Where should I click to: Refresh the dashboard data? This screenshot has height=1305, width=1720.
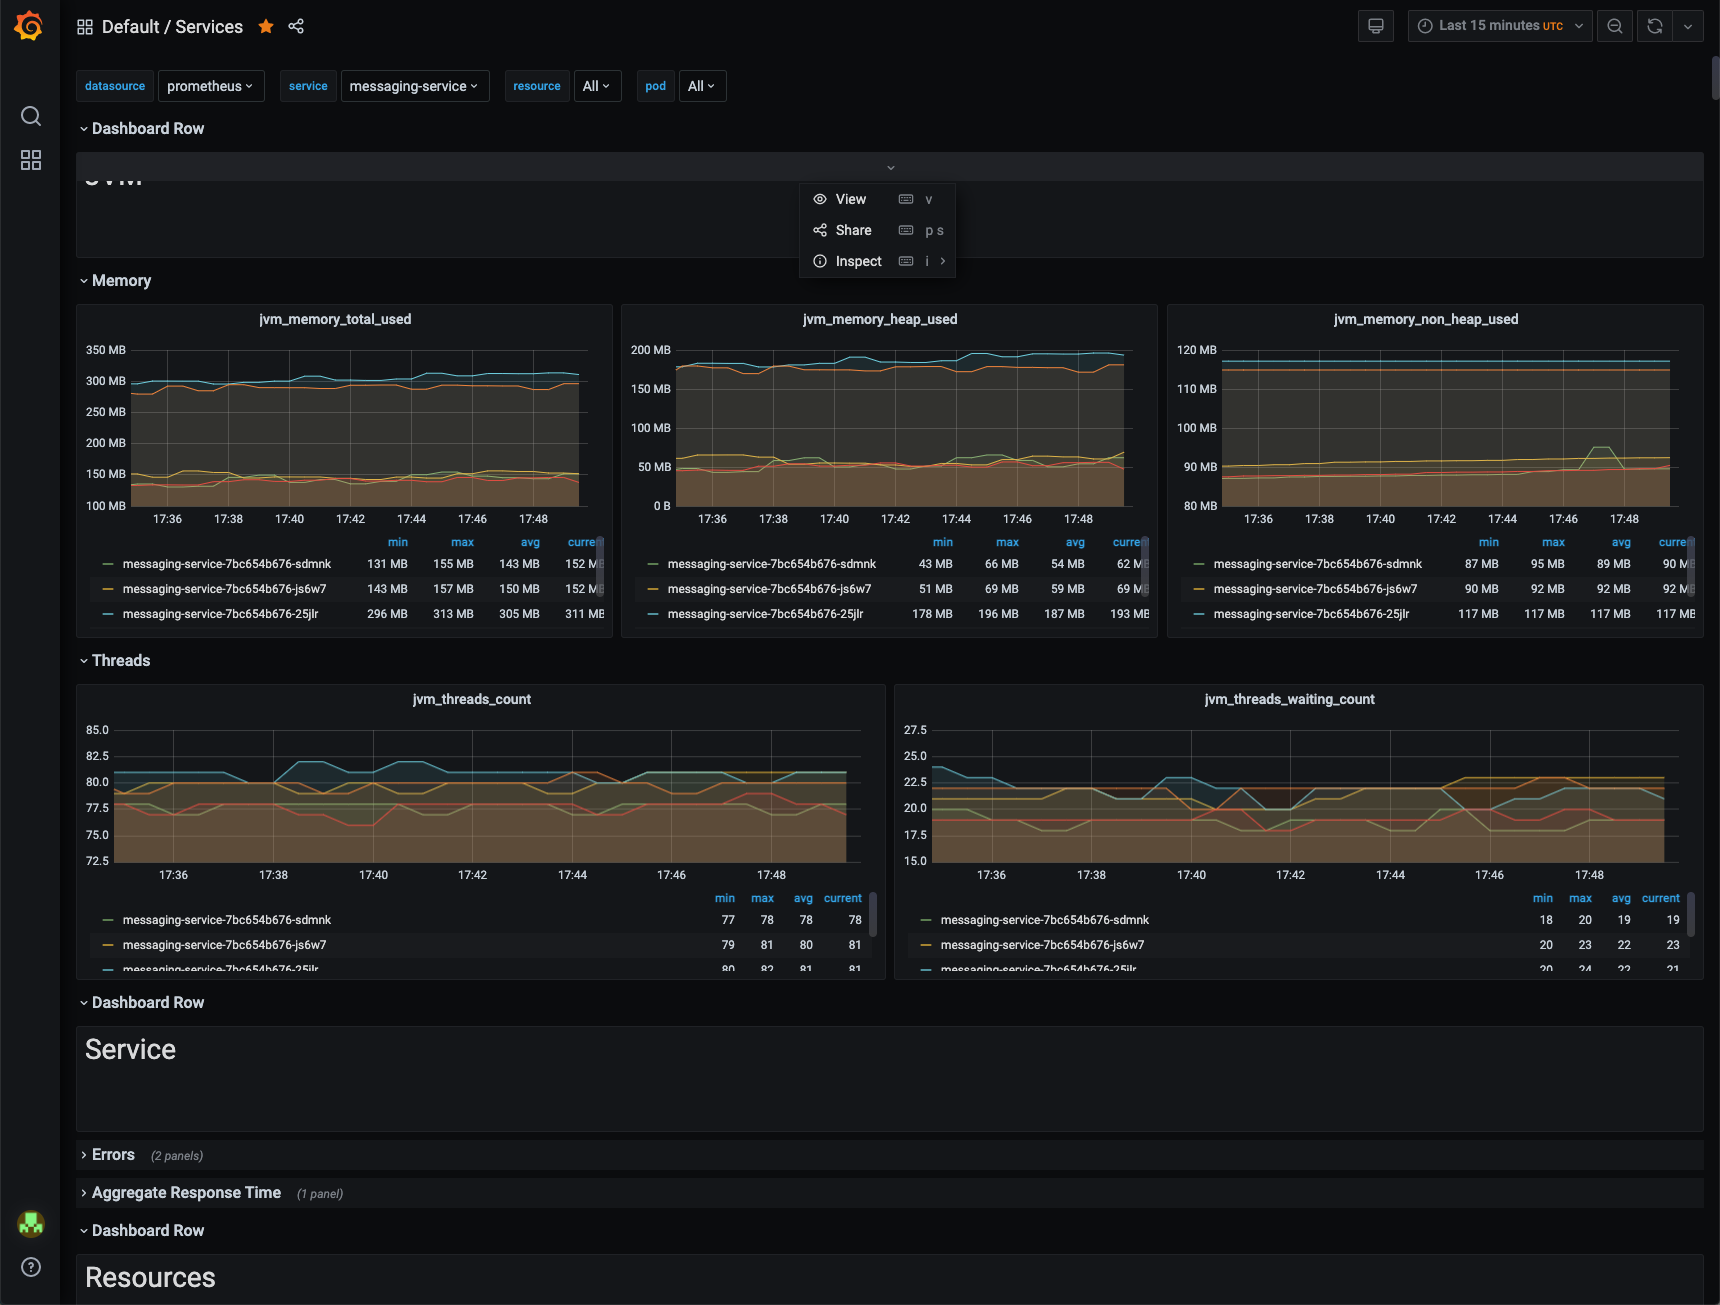pyautogui.click(x=1652, y=26)
